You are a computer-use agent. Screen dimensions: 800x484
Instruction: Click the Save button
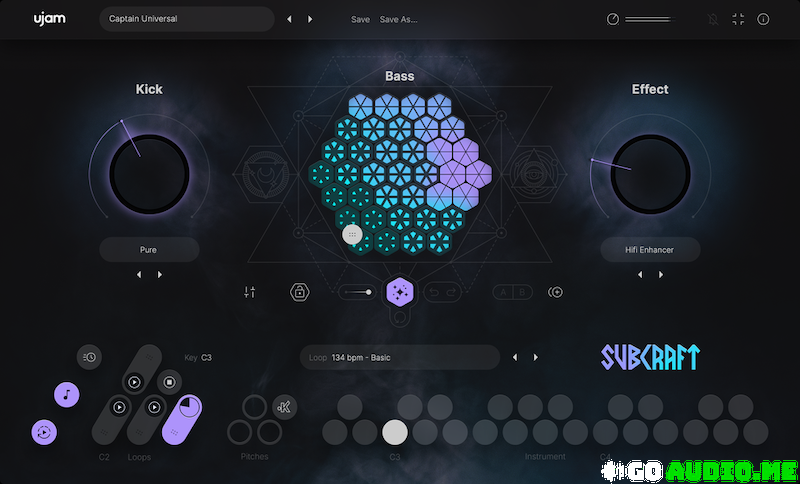click(x=360, y=19)
